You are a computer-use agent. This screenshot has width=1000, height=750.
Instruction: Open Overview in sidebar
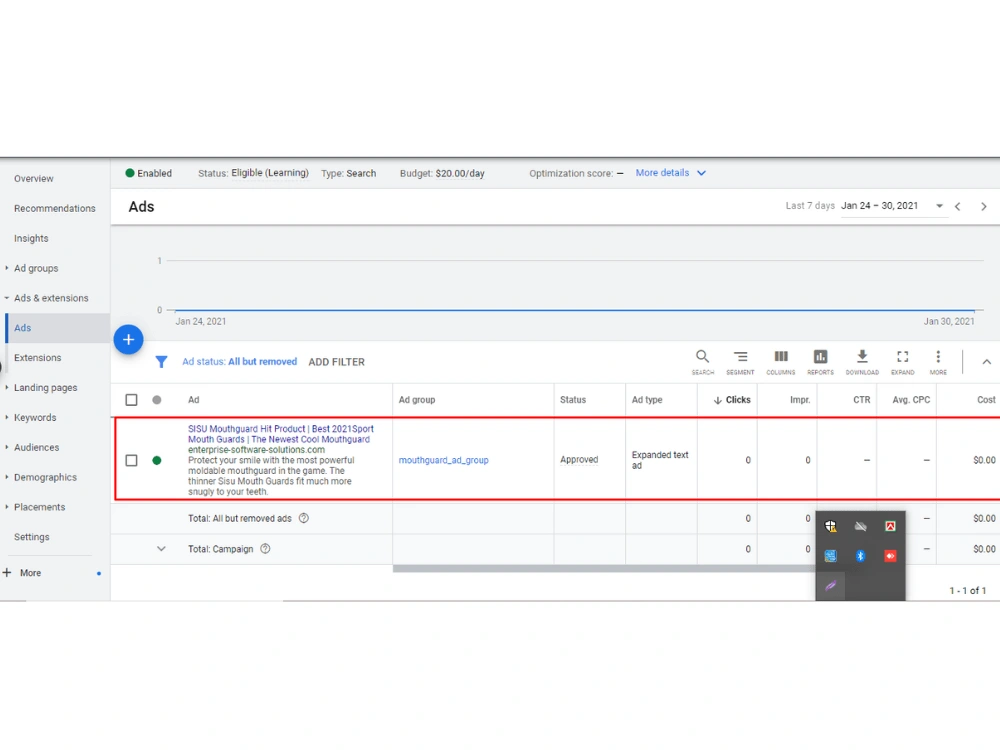(x=34, y=179)
